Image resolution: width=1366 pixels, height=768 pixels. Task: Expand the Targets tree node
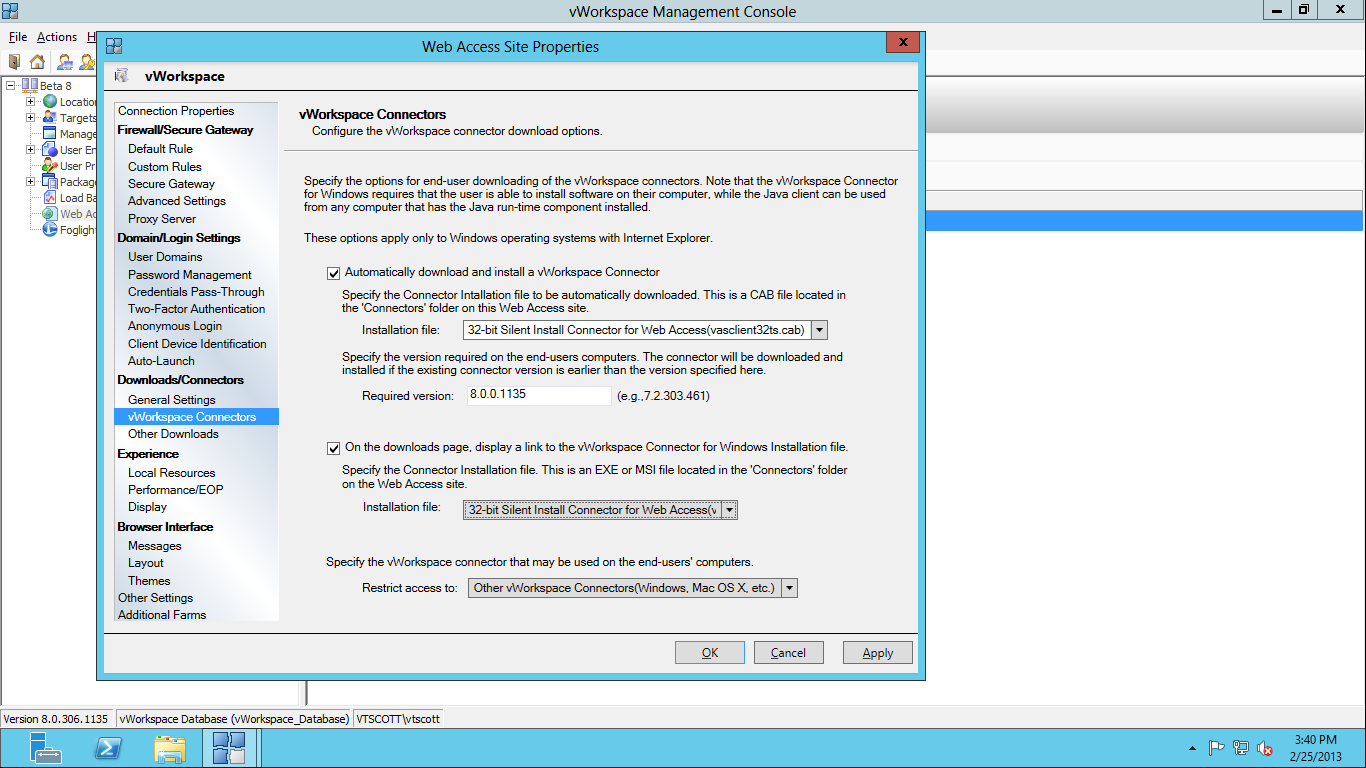click(x=31, y=117)
